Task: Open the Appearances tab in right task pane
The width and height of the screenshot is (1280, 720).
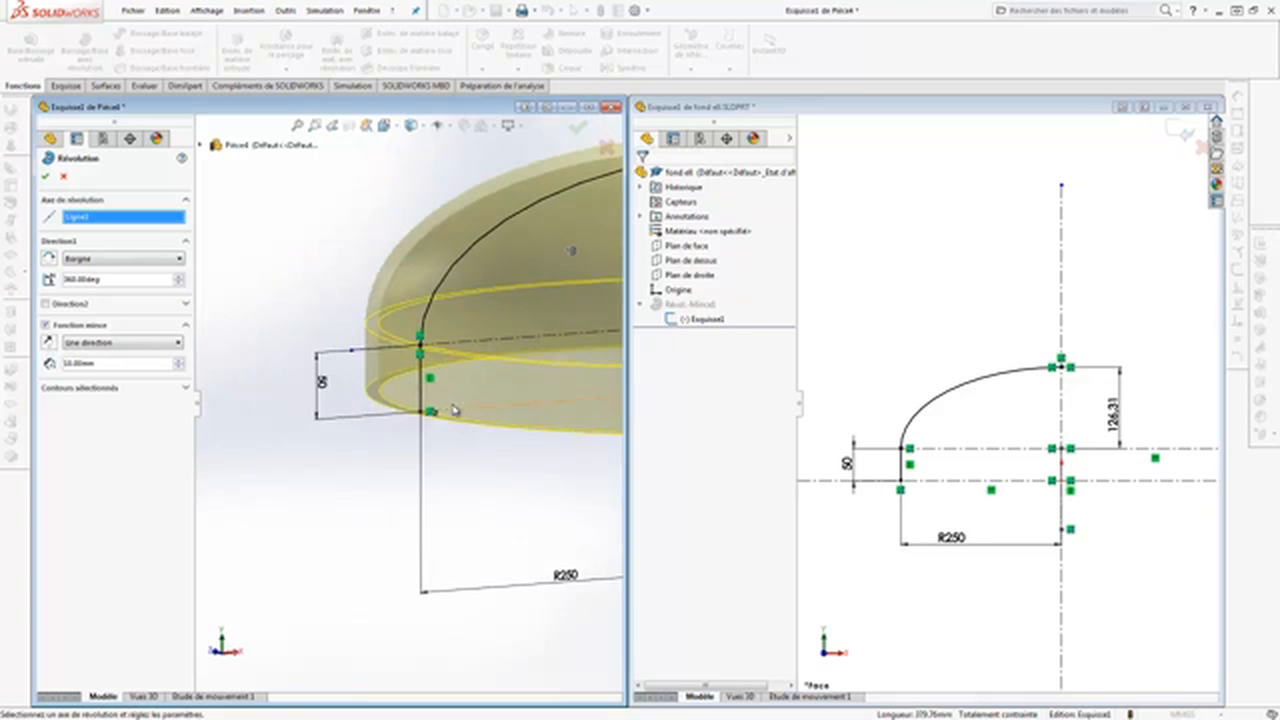Action: [x=1217, y=184]
